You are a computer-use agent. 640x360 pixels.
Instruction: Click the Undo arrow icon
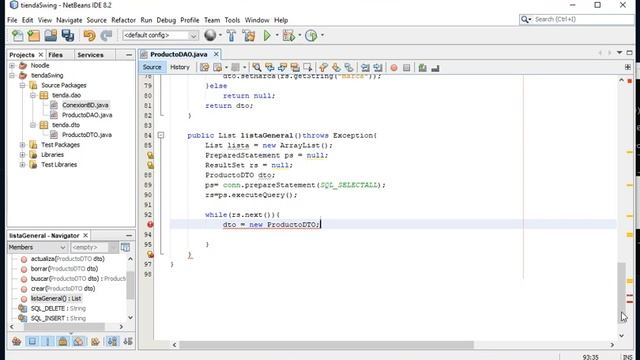pyautogui.click(x=89, y=36)
